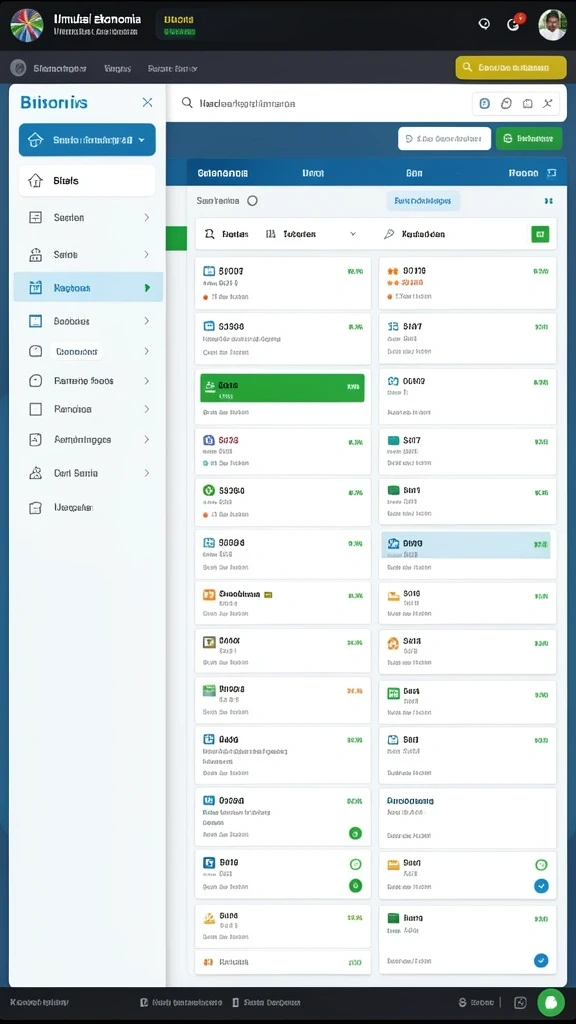Select the card filled with solid green
576x1024 pixels.
[x=282, y=388]
